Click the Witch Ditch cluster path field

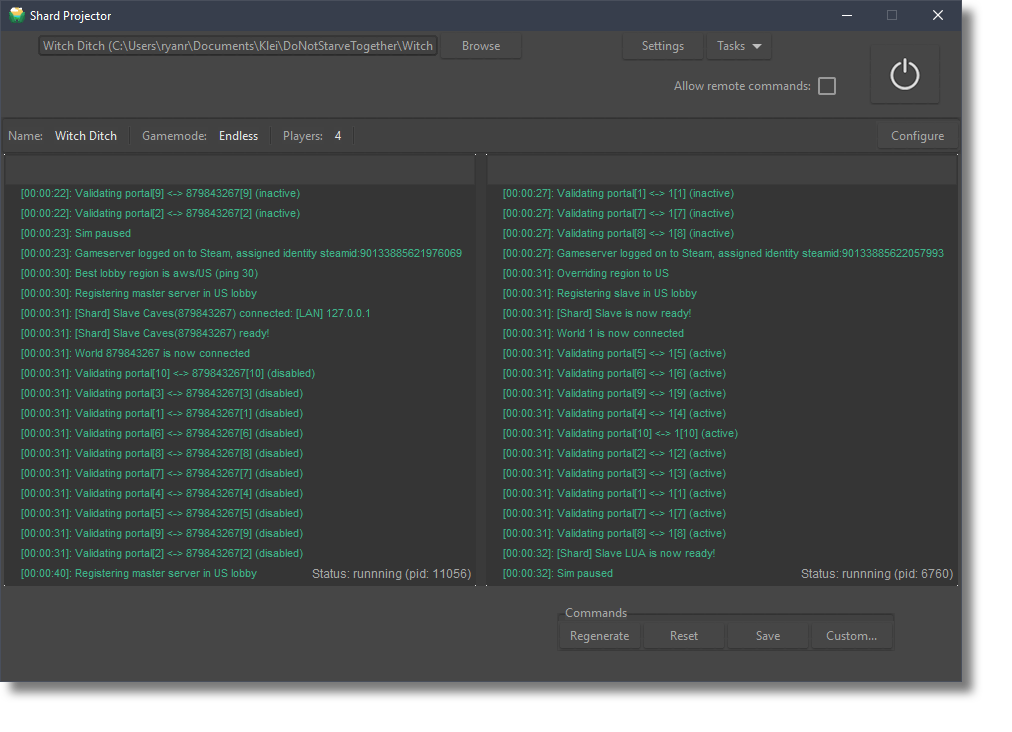pos(238,46)
